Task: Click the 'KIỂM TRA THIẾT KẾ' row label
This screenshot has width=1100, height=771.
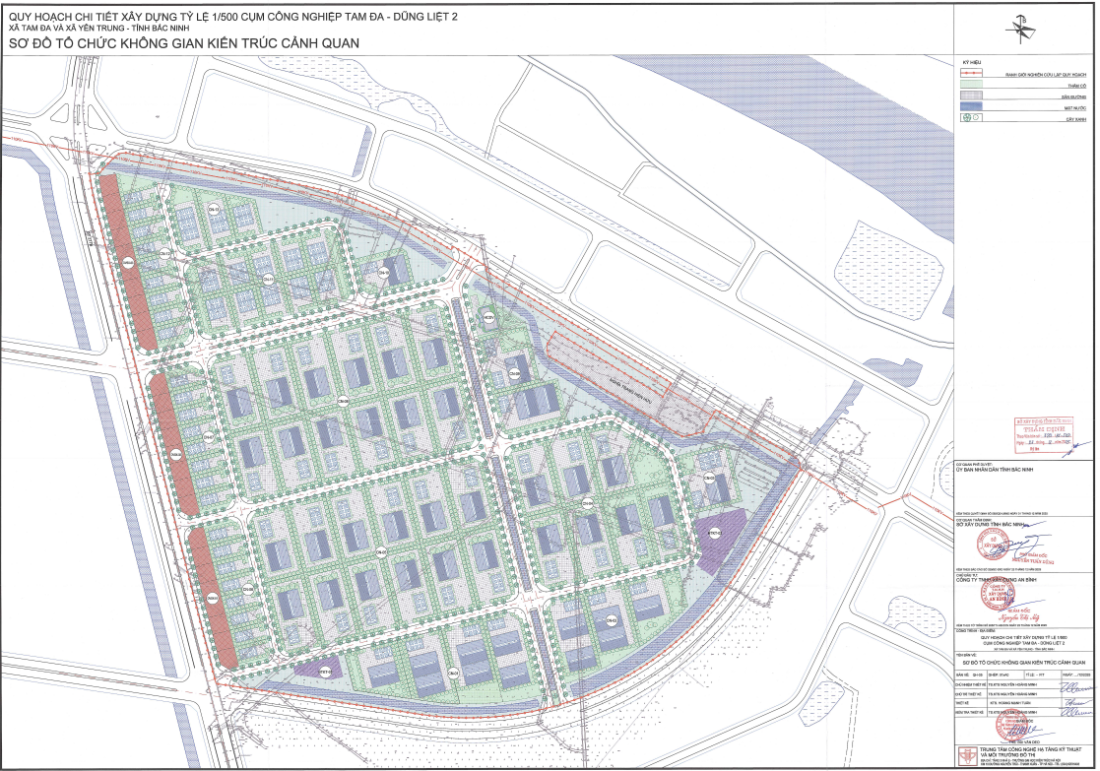Action: [971, 712]
